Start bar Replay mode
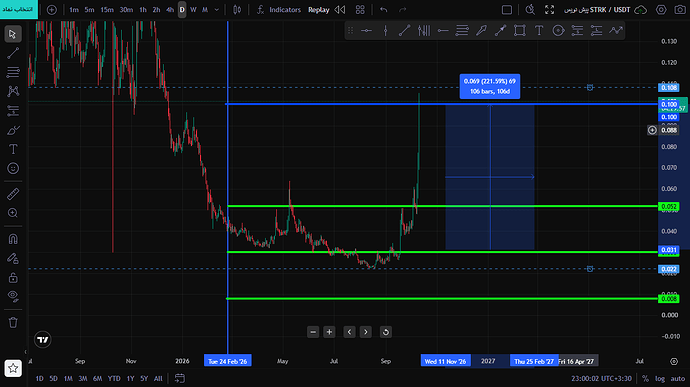690x387 pixels. pos(319,10)
